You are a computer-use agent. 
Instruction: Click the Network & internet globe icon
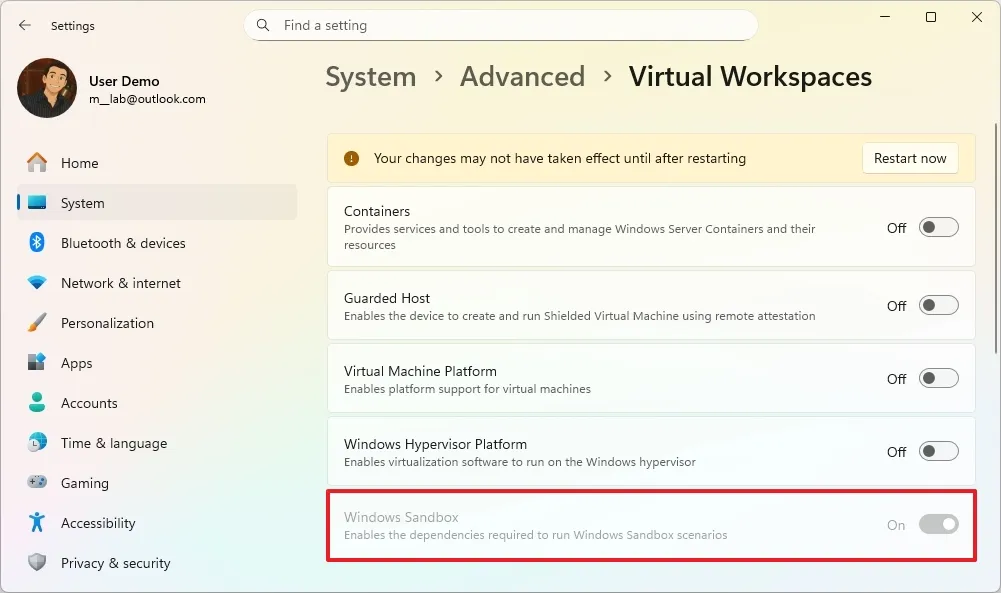click(36, 283)
